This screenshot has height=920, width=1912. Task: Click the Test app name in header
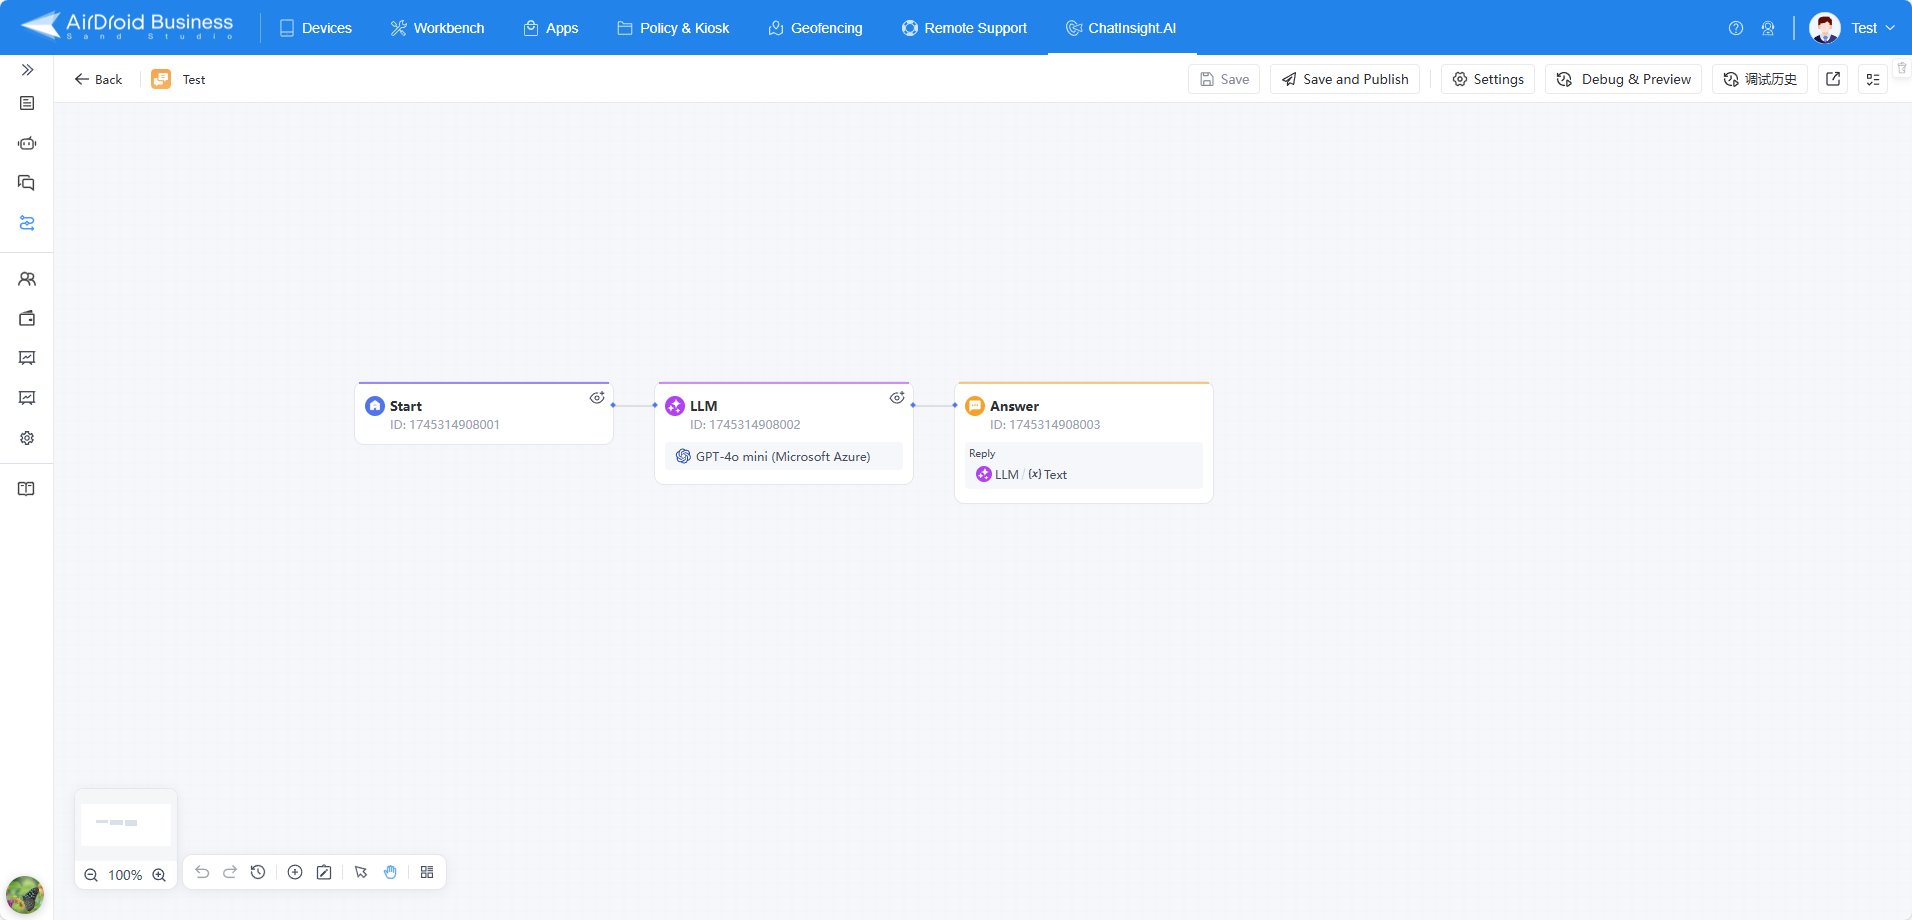click(194, 80)
